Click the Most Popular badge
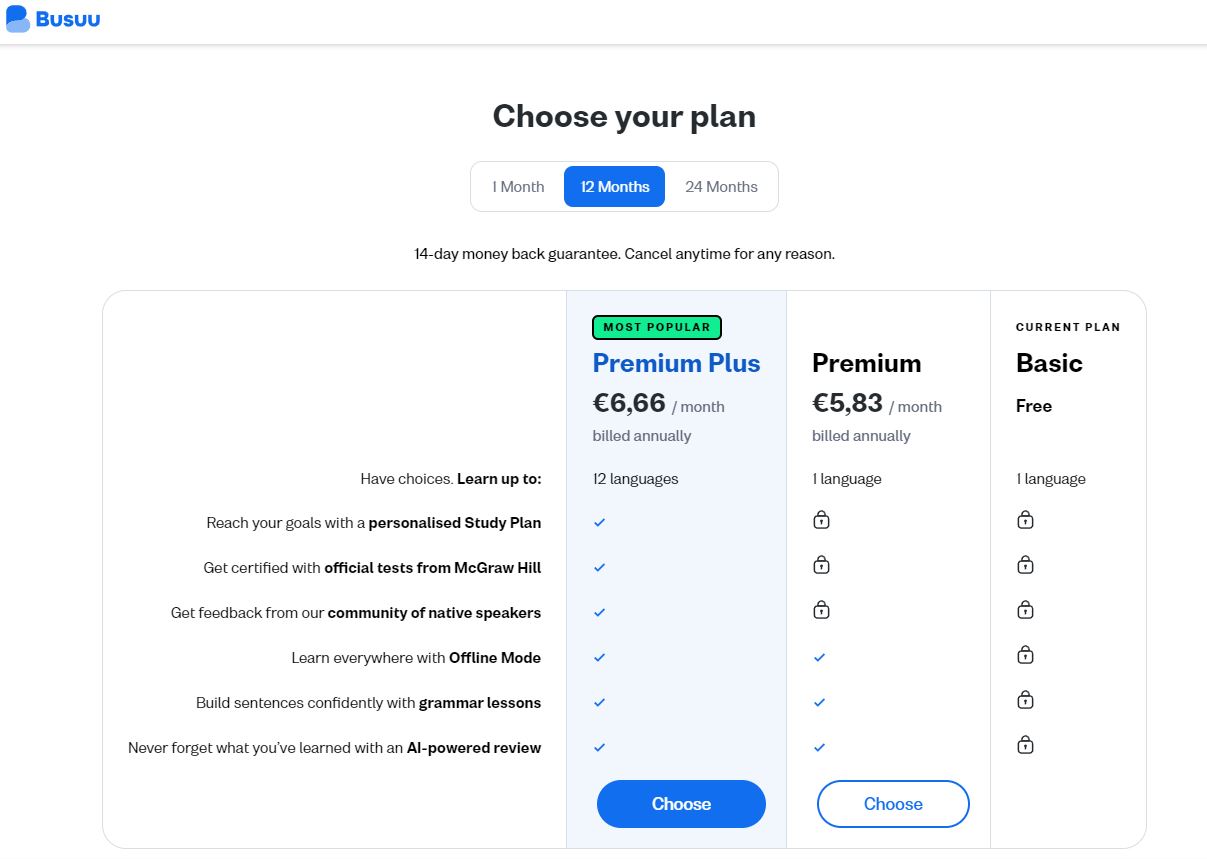 pos(657,327)
